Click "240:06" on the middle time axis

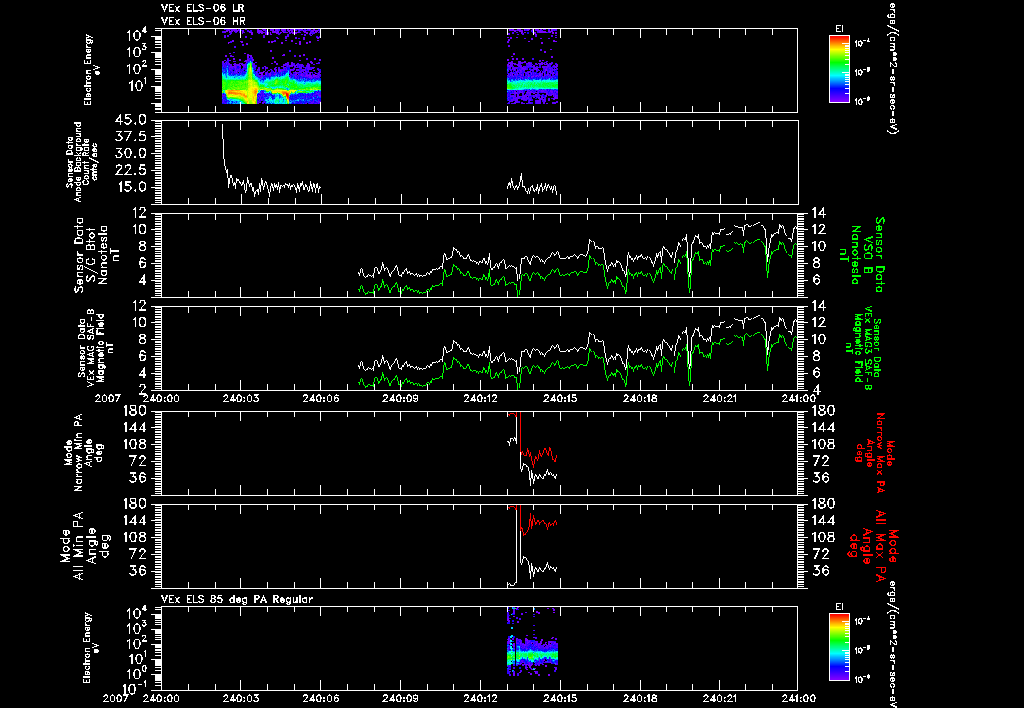(x=321, y=398)
